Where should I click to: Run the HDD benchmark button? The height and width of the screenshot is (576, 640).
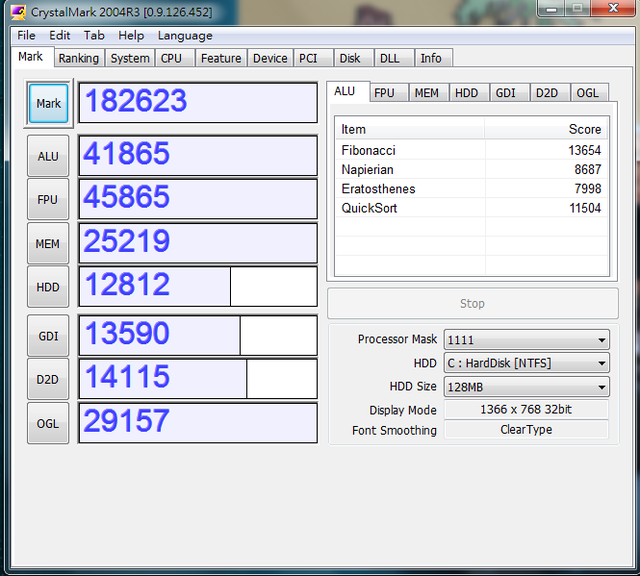click(48, 287)
